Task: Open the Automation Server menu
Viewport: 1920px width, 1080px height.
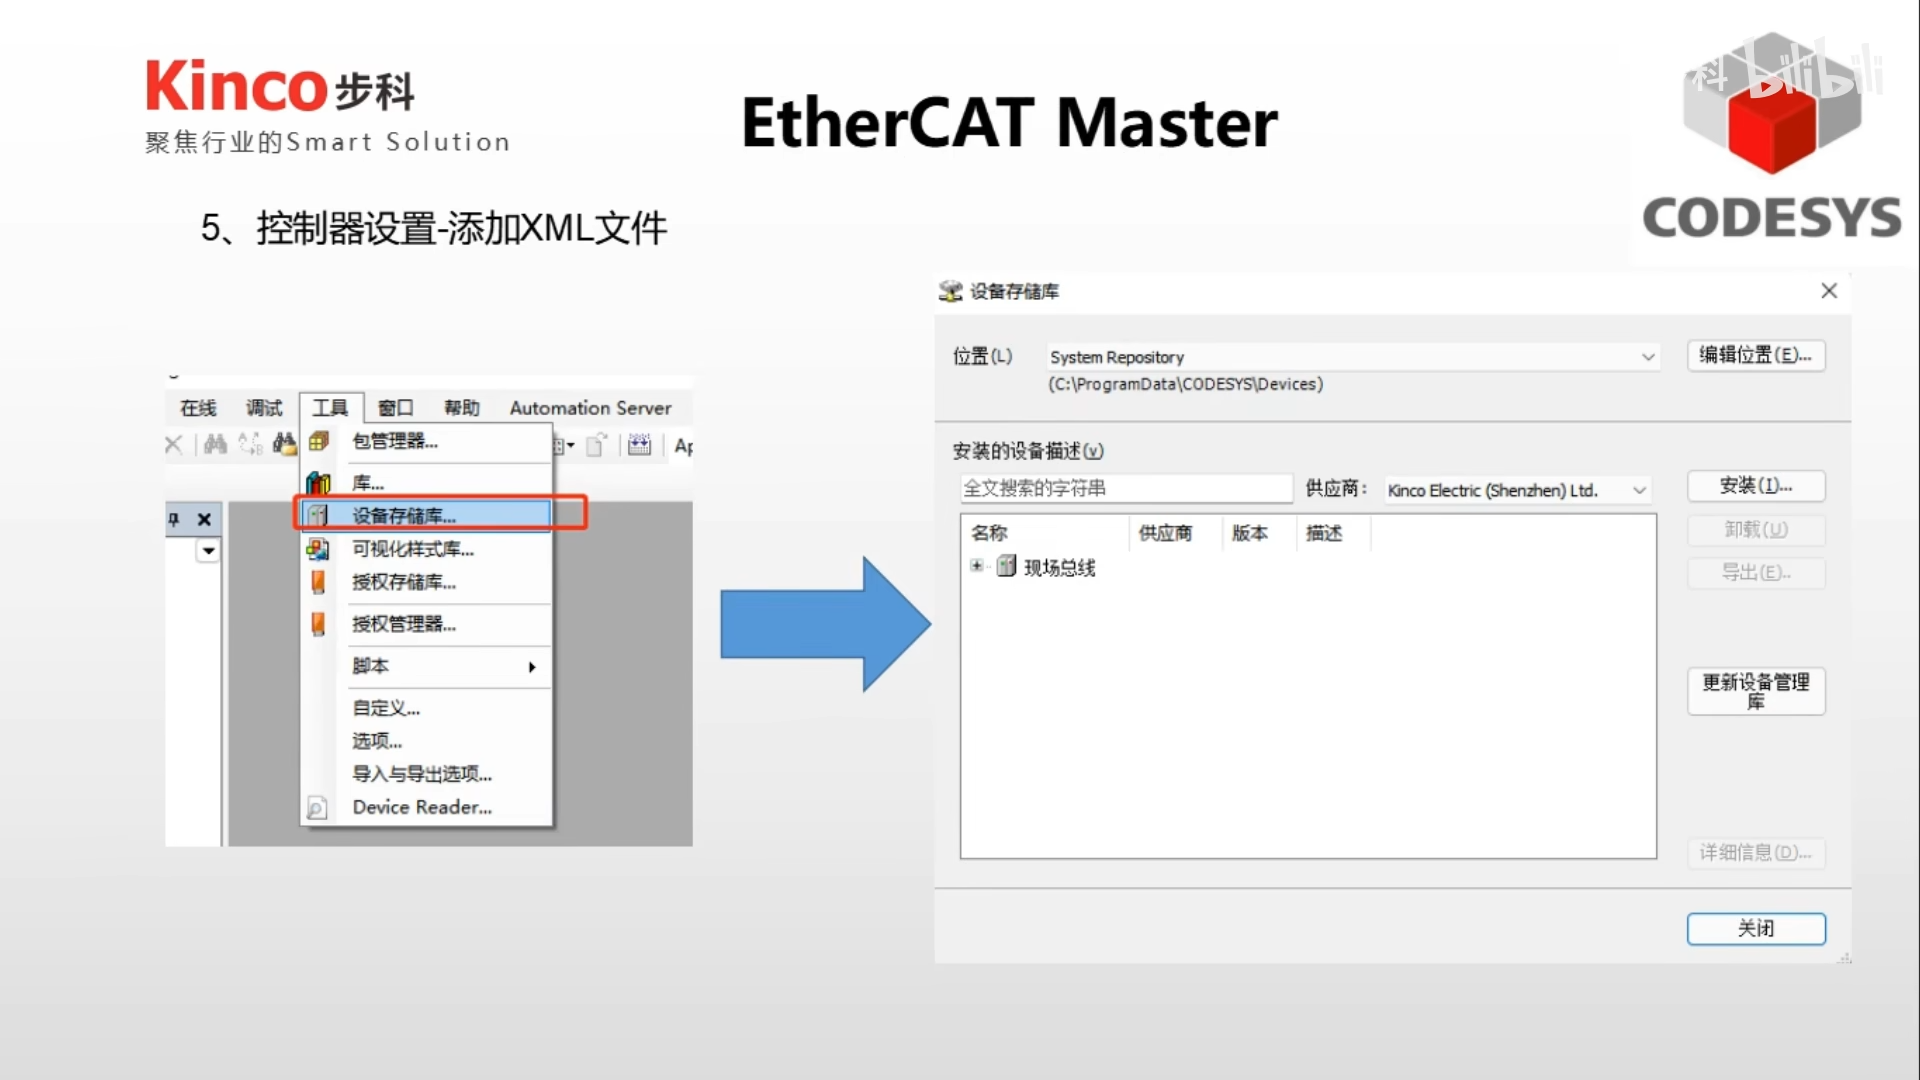Action: tap(590, 408)
